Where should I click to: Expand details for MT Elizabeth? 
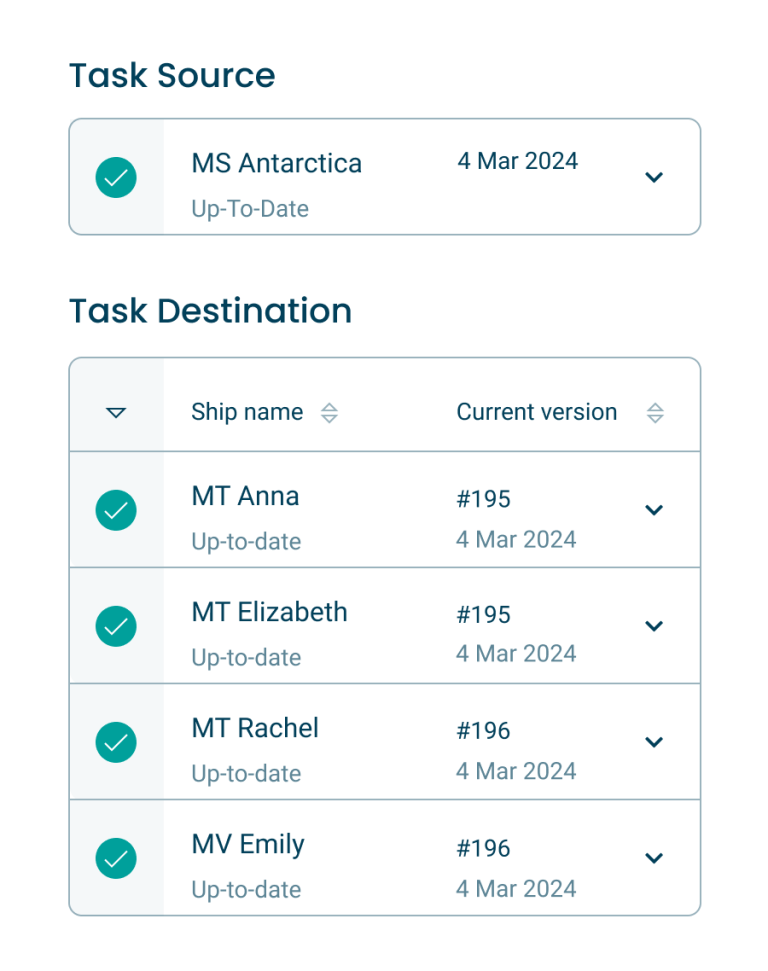click(x=654, y=625)
